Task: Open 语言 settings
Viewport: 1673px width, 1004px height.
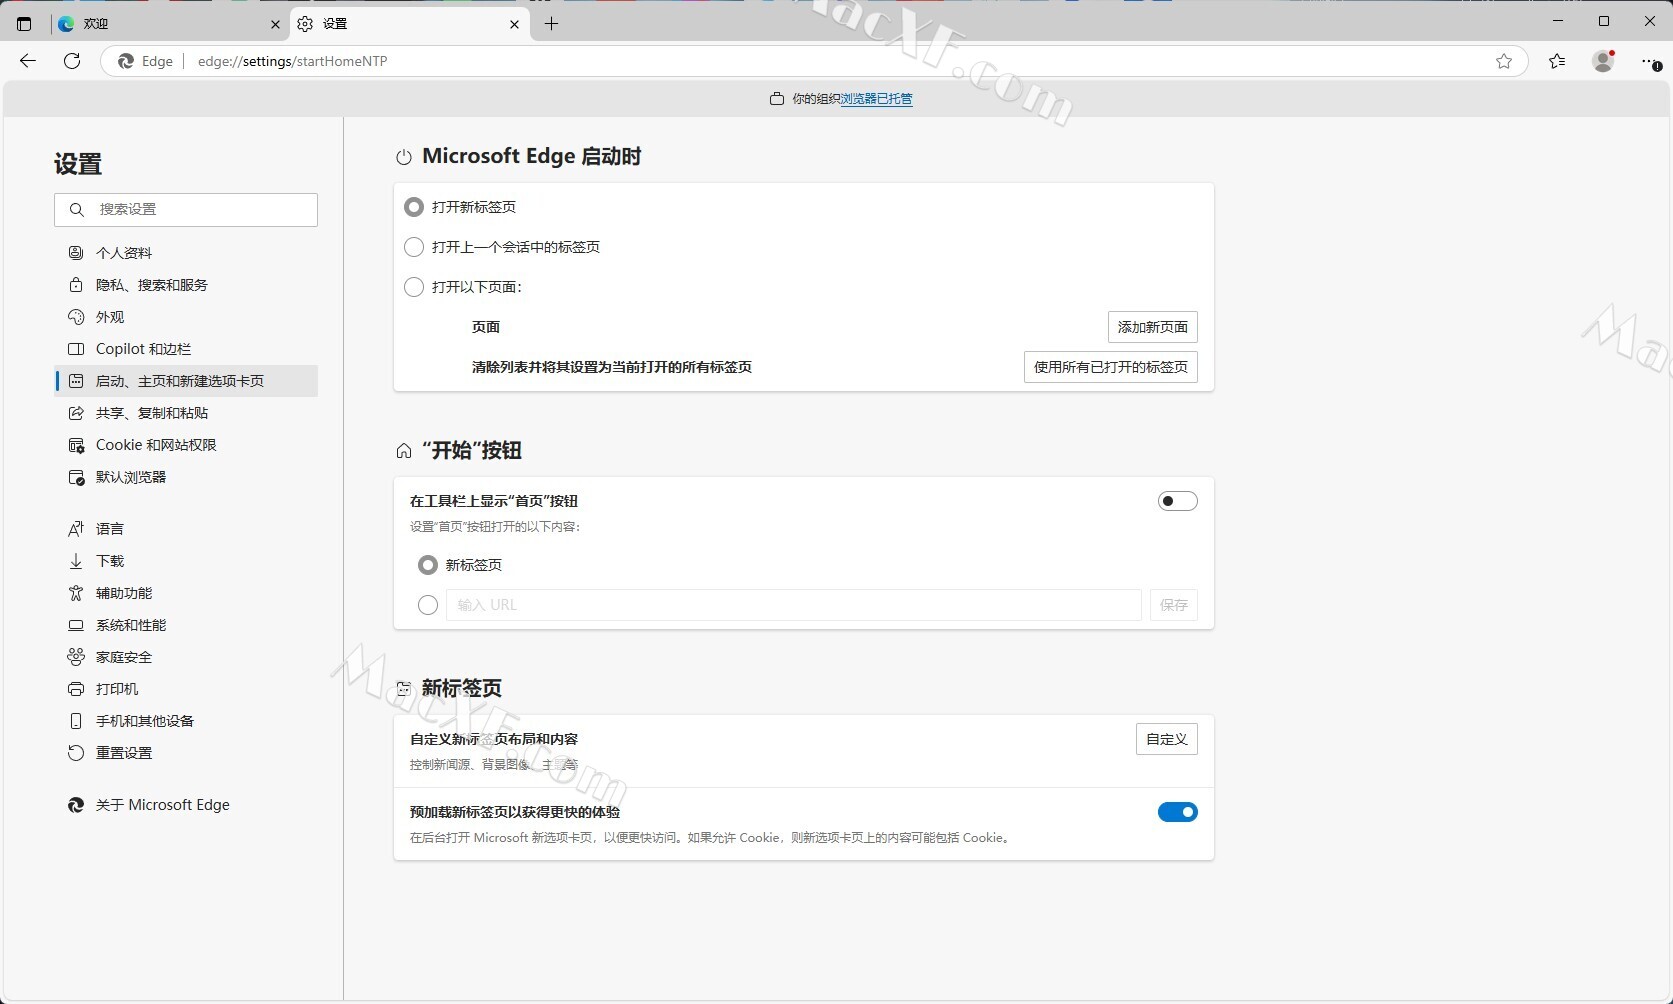Action: [186, 529]
